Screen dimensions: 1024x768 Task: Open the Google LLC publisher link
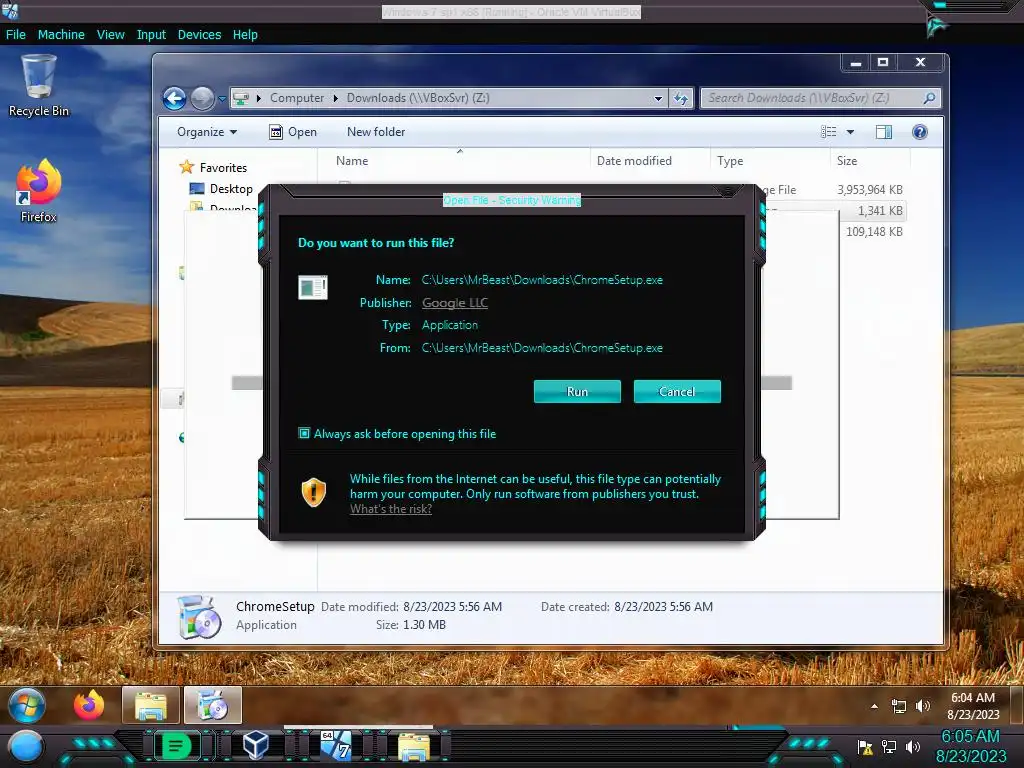pyautogui.click(x=455, y=302)
